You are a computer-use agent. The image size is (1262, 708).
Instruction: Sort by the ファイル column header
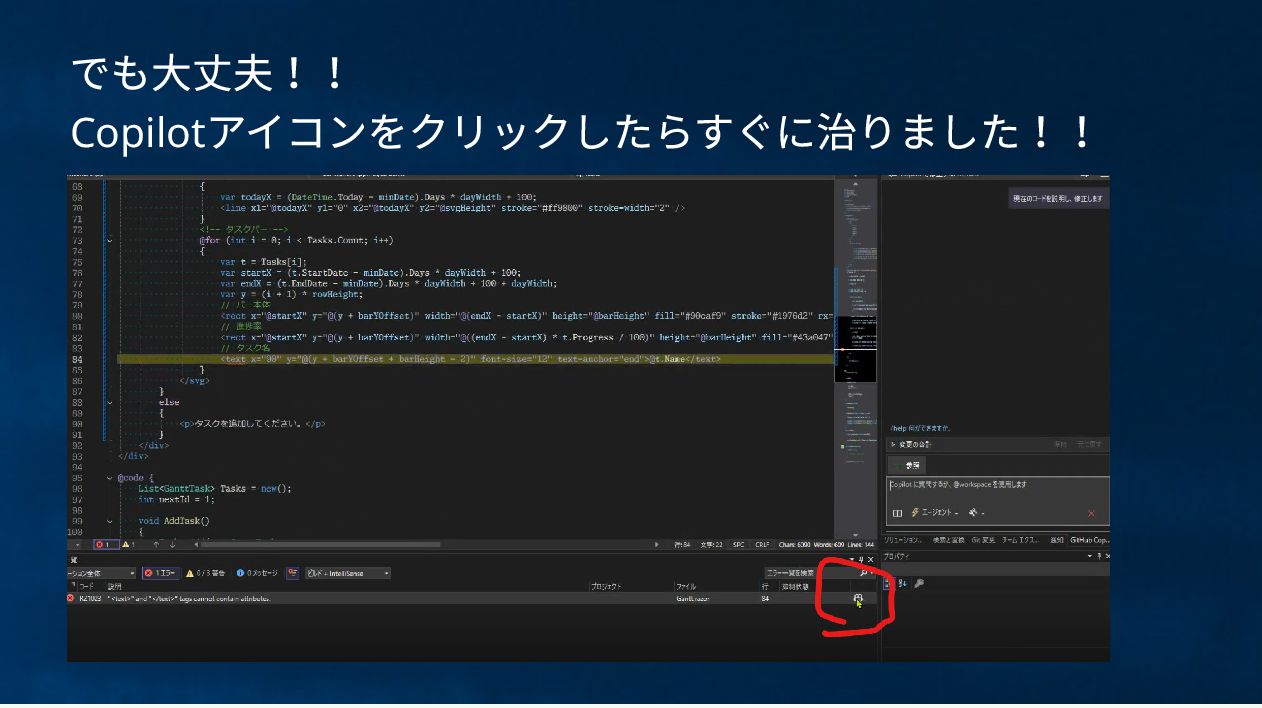click(685, 586)
